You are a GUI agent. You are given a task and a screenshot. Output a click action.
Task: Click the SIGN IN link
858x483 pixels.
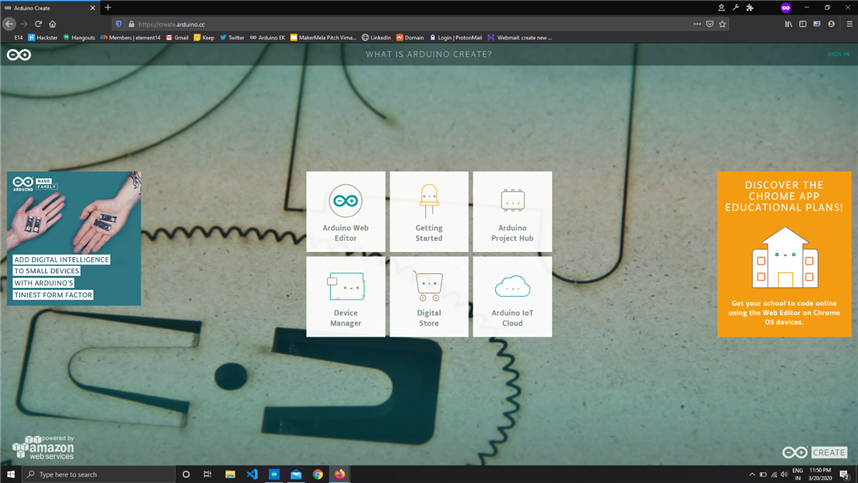(838, 54)
